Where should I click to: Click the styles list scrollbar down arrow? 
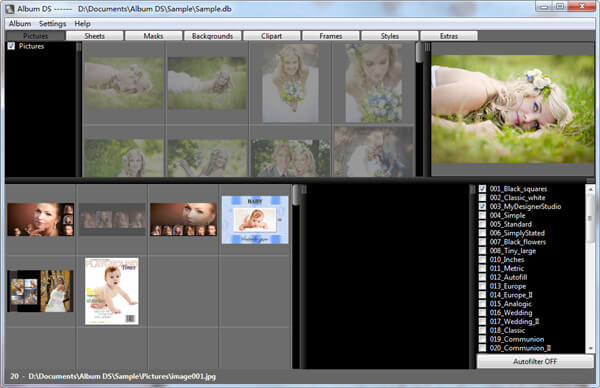pyautogui.click(x=590, y=348)
